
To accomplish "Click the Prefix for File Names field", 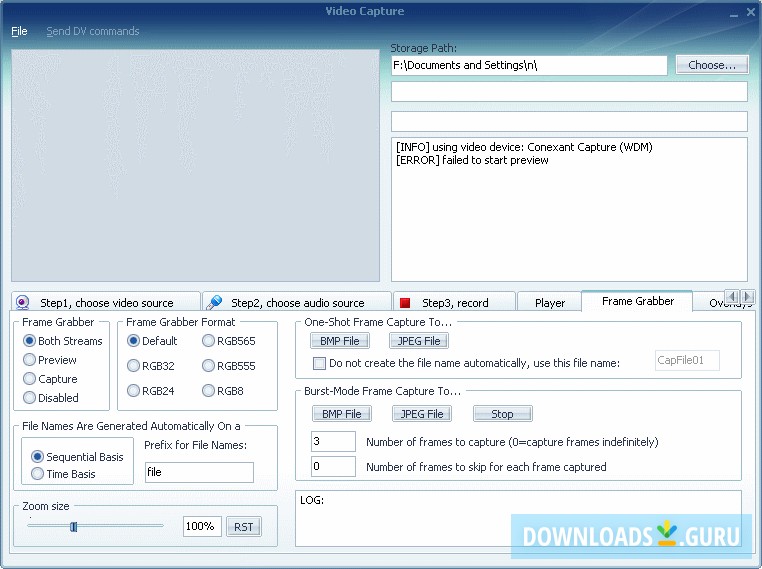I will pos(199,472).
